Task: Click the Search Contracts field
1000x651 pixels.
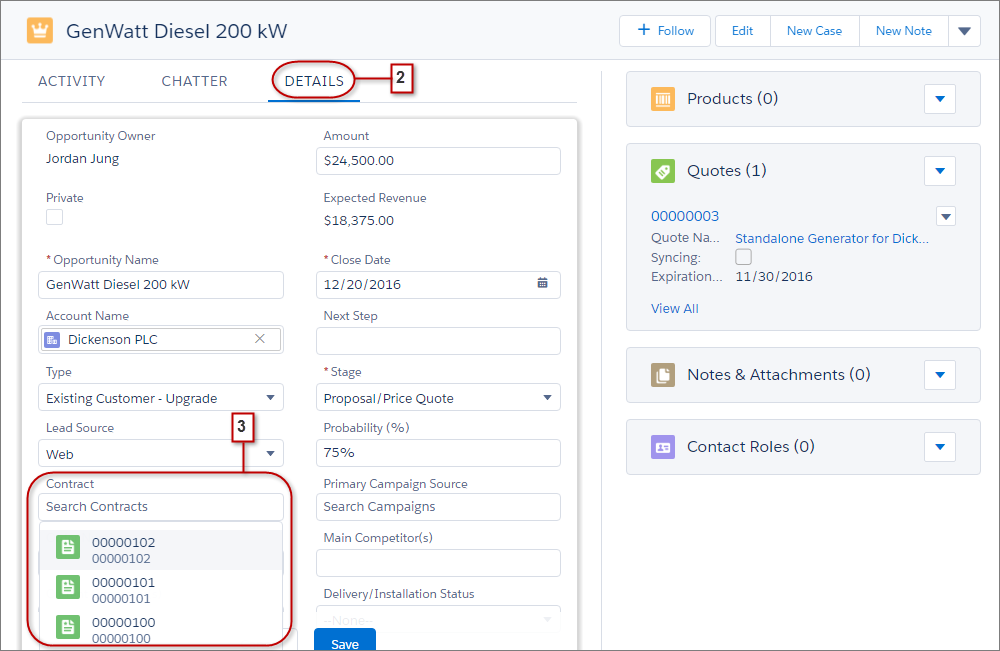Action: pos(161,507)
